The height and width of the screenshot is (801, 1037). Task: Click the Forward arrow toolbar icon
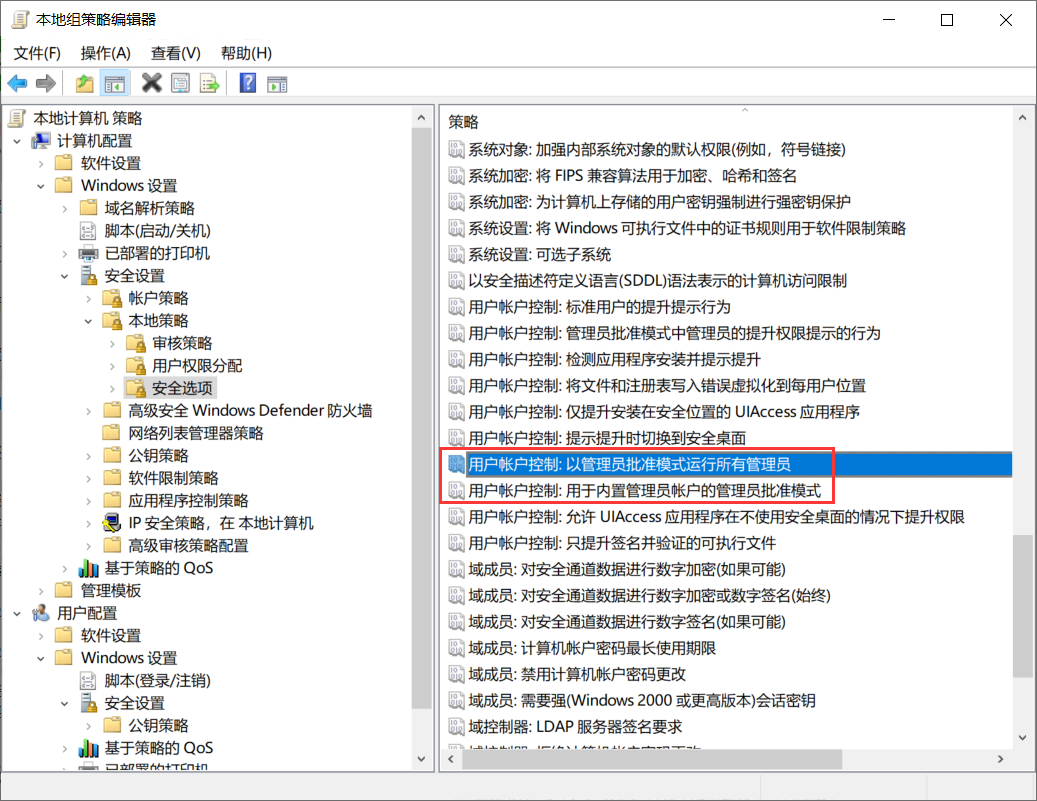[46, 83]
